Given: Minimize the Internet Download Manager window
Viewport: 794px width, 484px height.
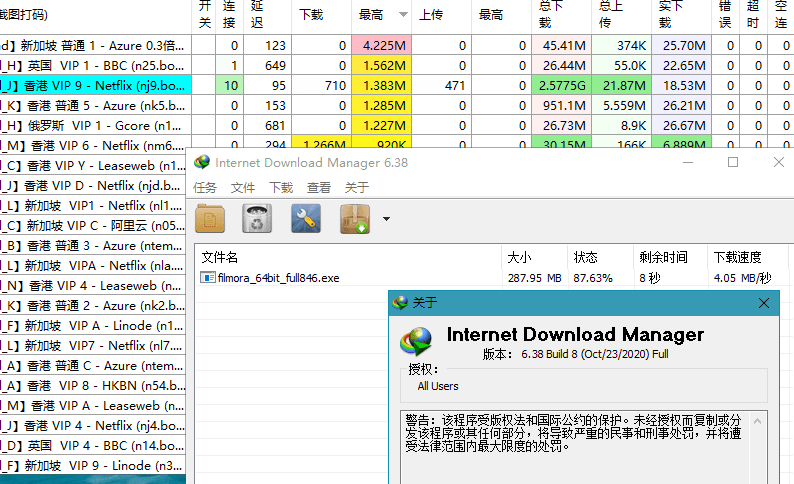Looking at the screenshot, I should pyautogui.click(x=688, y=163).
